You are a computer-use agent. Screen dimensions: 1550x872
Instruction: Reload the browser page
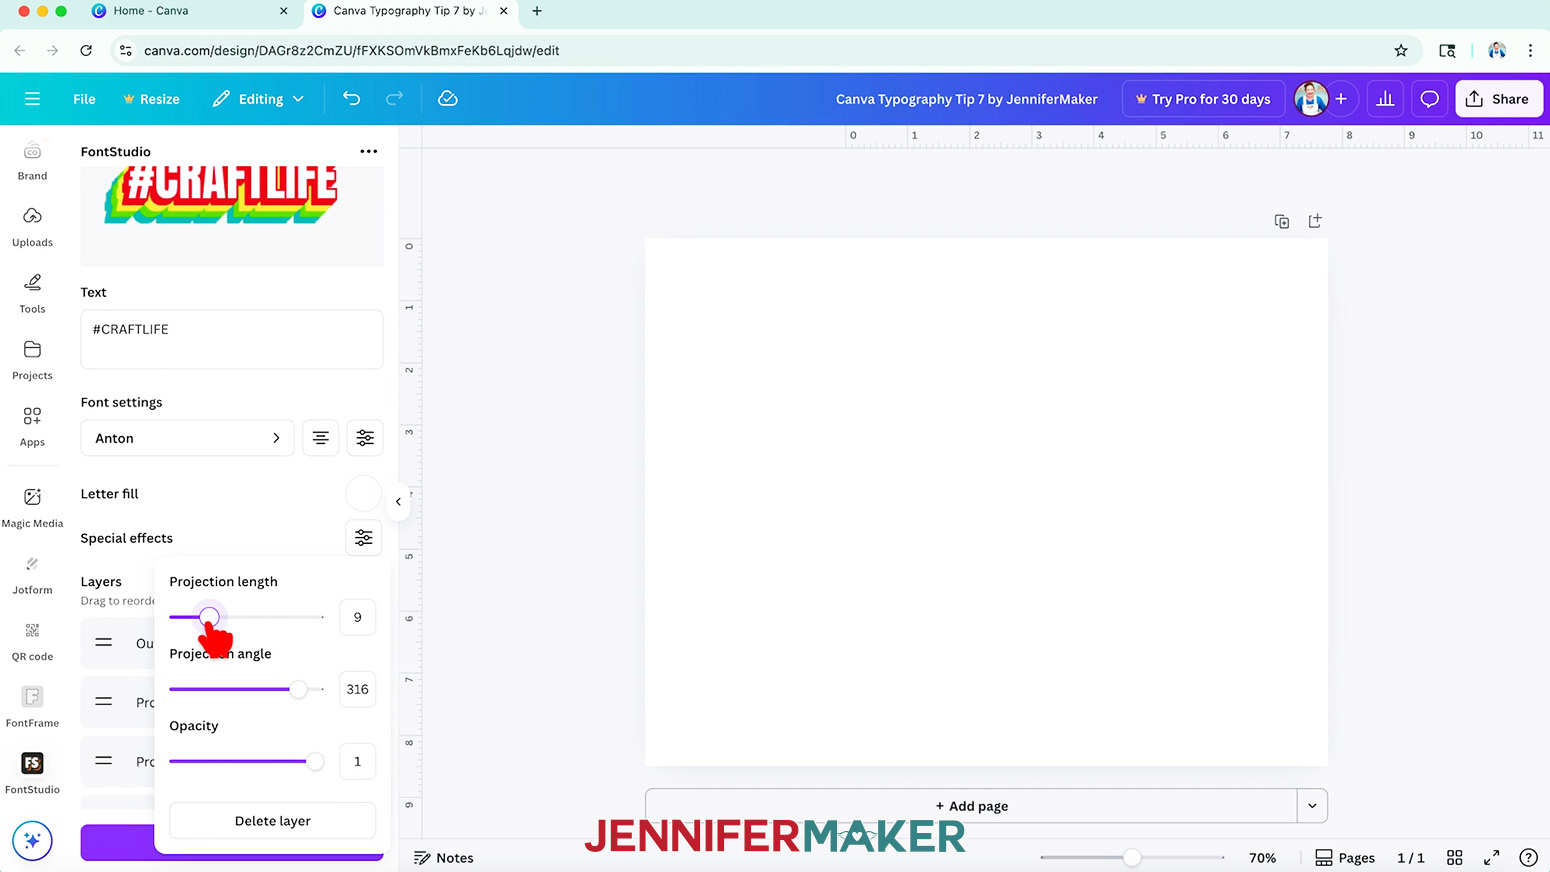(x=86, y=50)
